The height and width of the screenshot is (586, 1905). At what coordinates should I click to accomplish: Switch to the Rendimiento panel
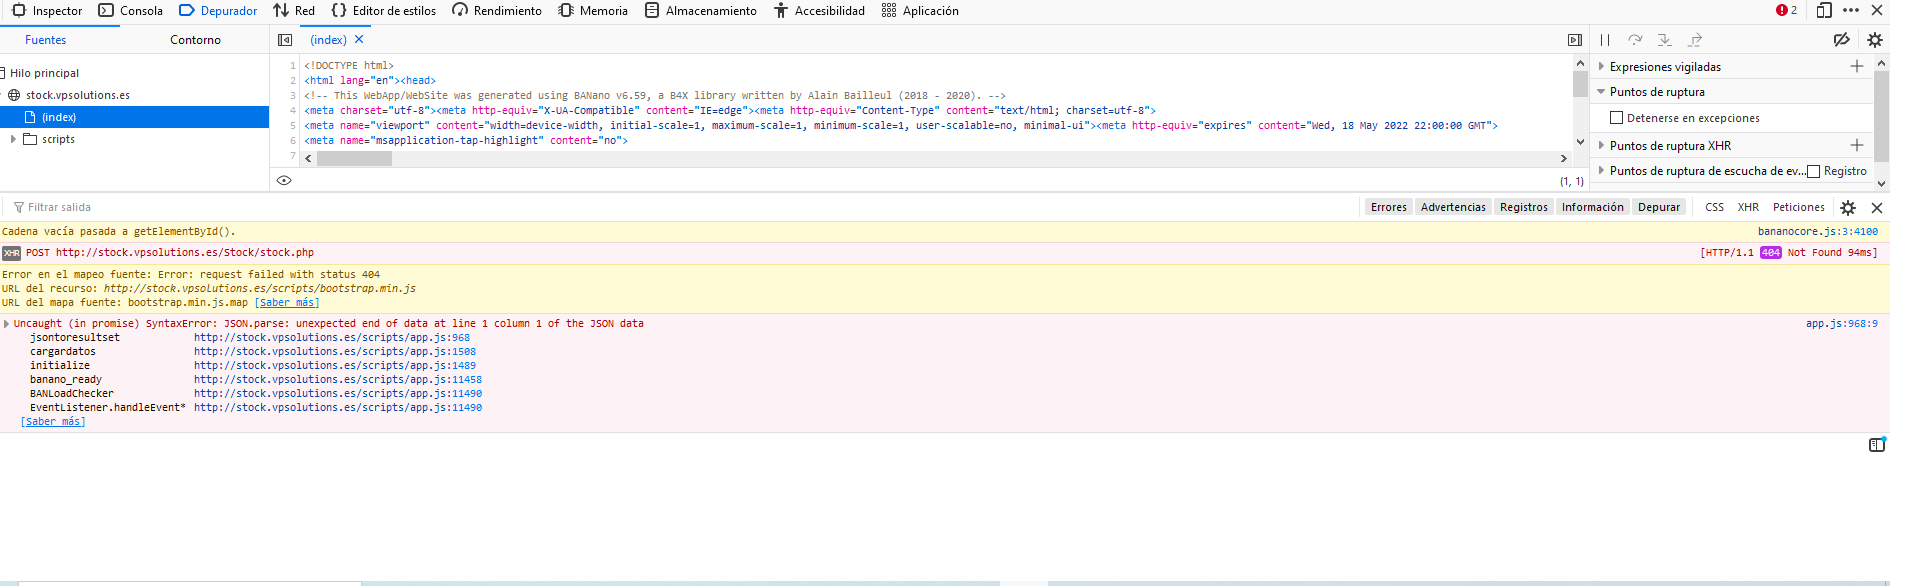497,11
